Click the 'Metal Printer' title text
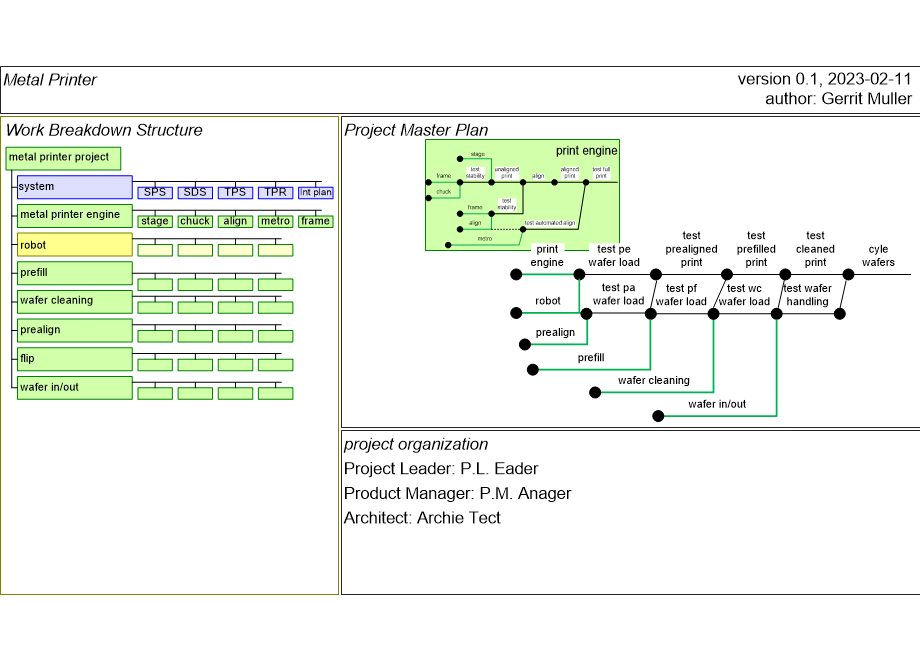Viewport: 920px width, 660px height. coord(50,80)
